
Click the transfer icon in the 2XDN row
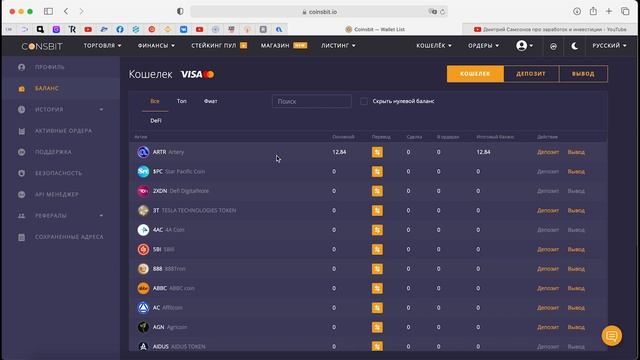[x=377, y=191]
